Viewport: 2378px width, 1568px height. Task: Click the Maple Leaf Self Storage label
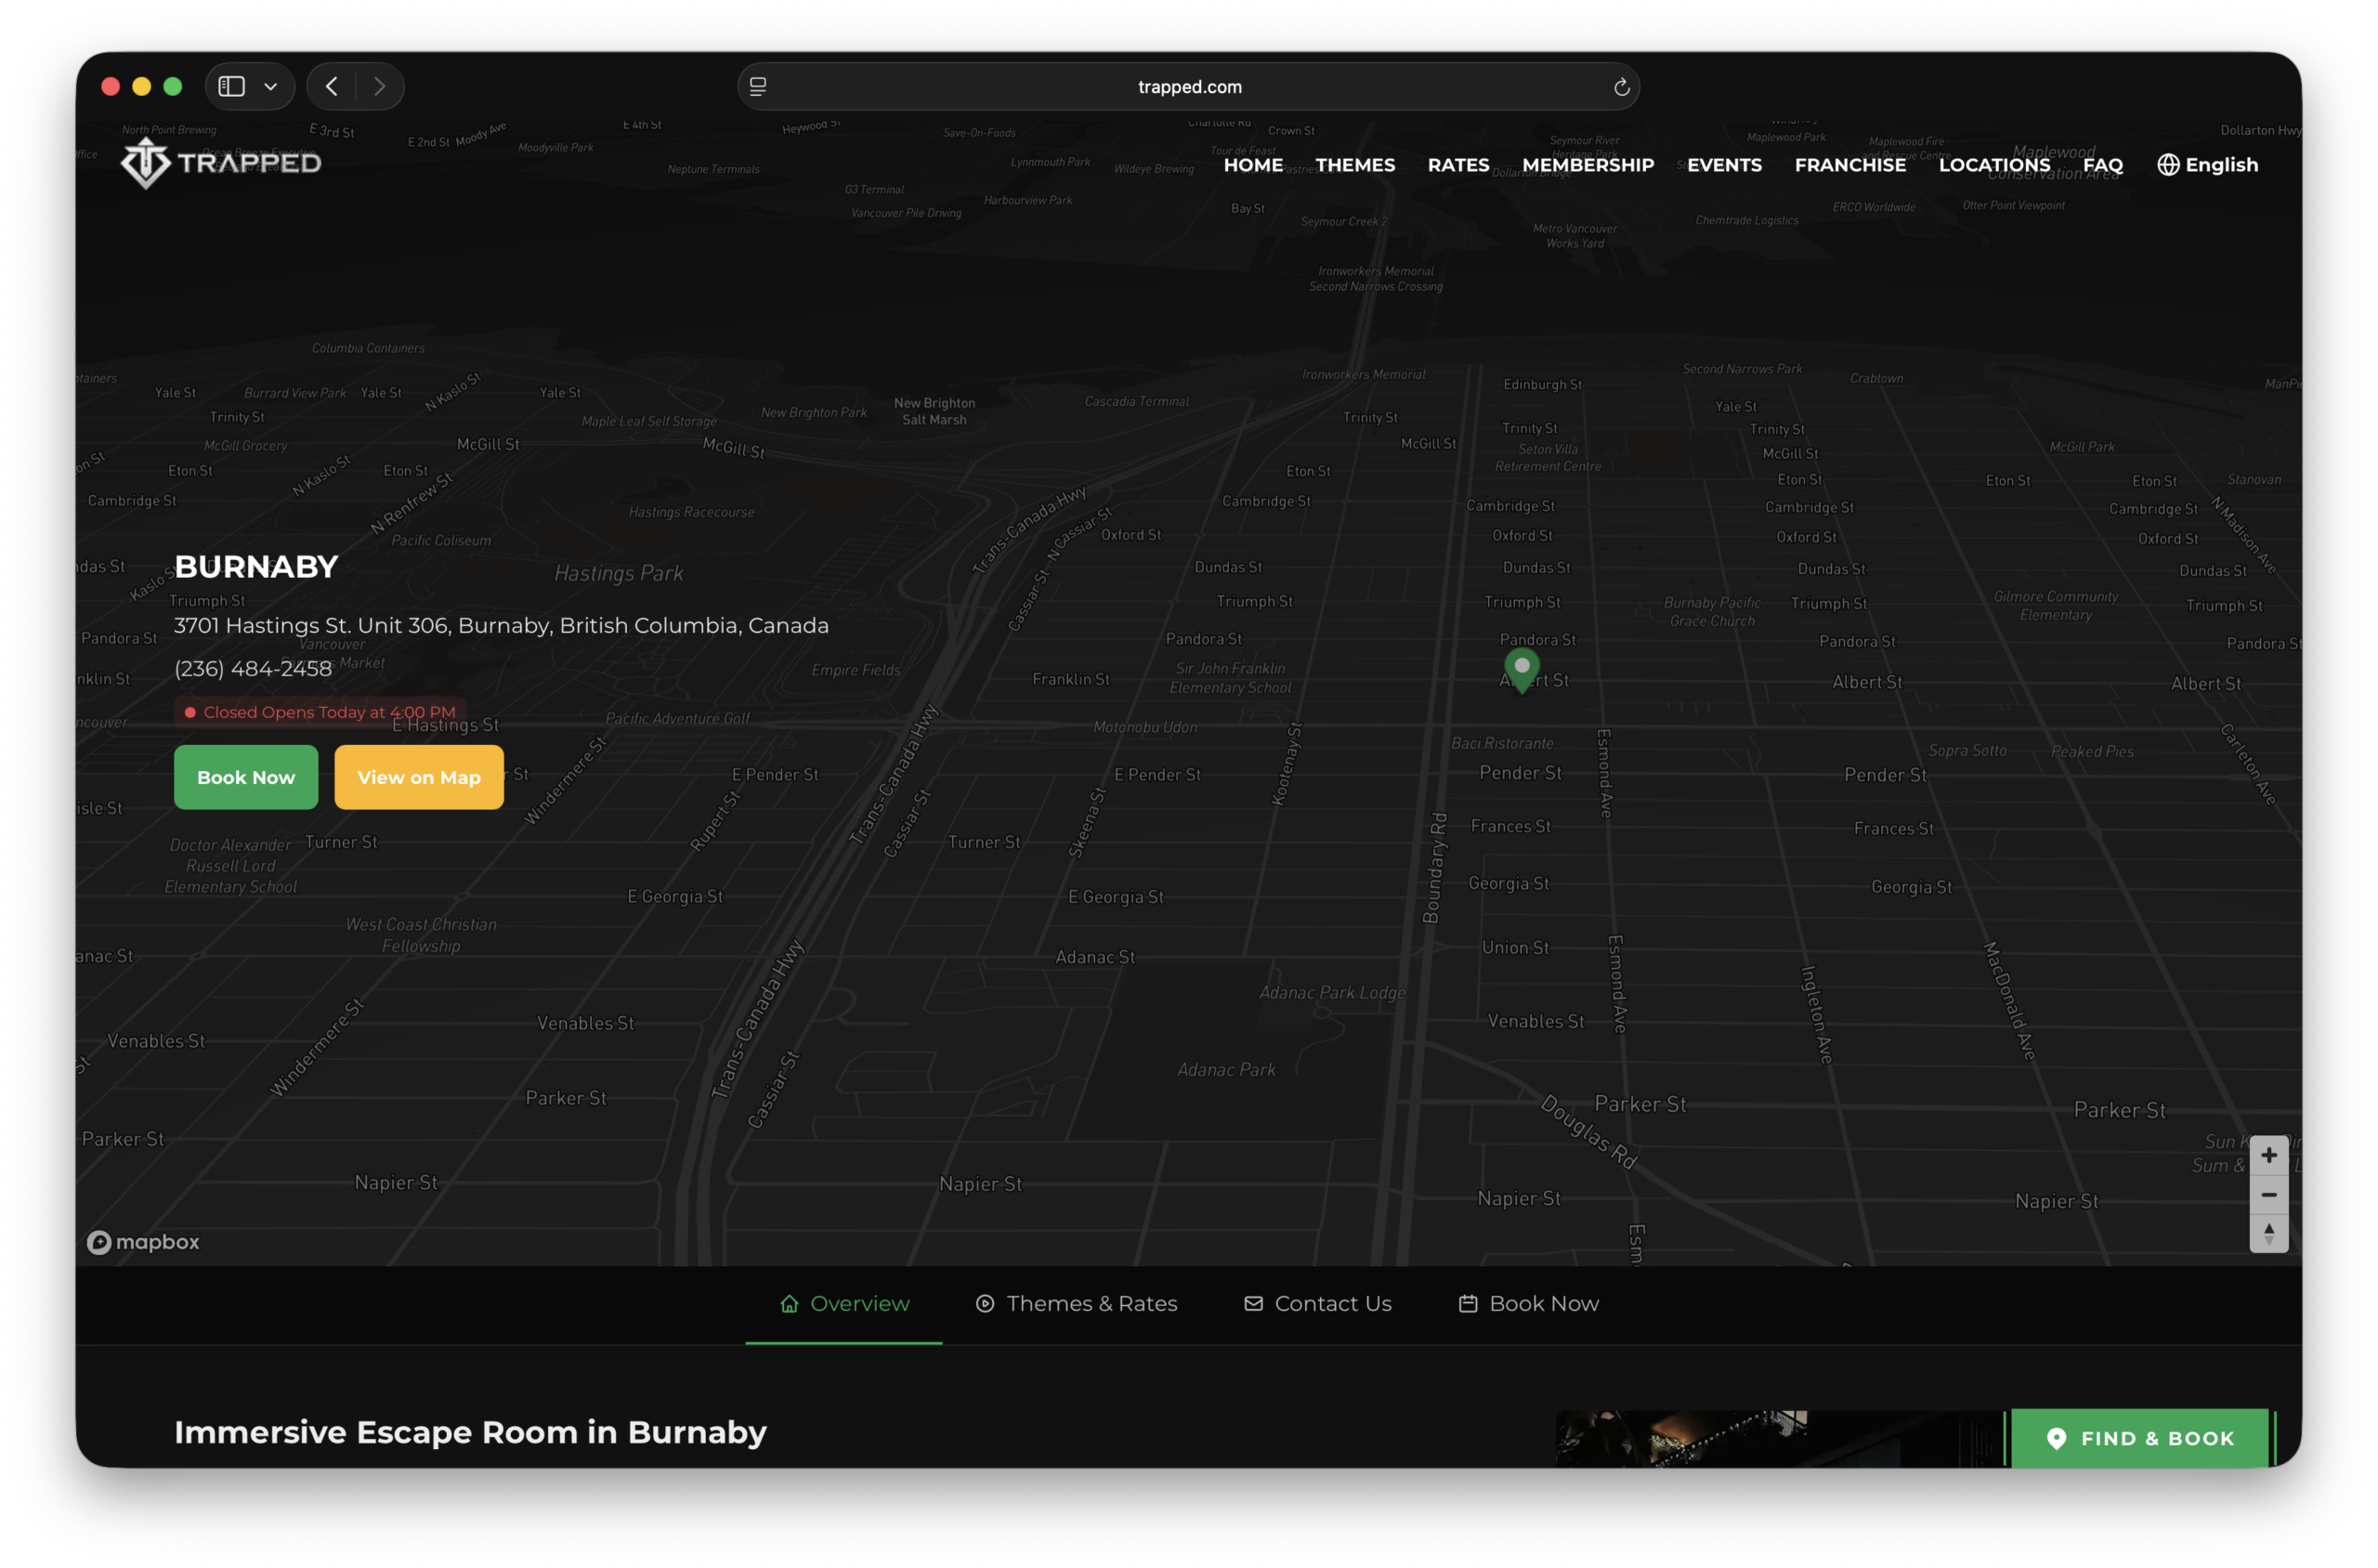tap(649, 421)
